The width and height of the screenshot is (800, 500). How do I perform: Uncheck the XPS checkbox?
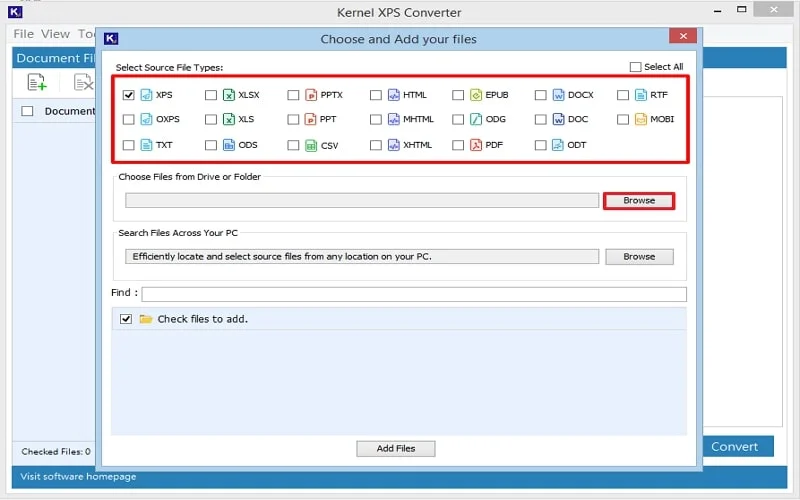click(x=129, y=95)
